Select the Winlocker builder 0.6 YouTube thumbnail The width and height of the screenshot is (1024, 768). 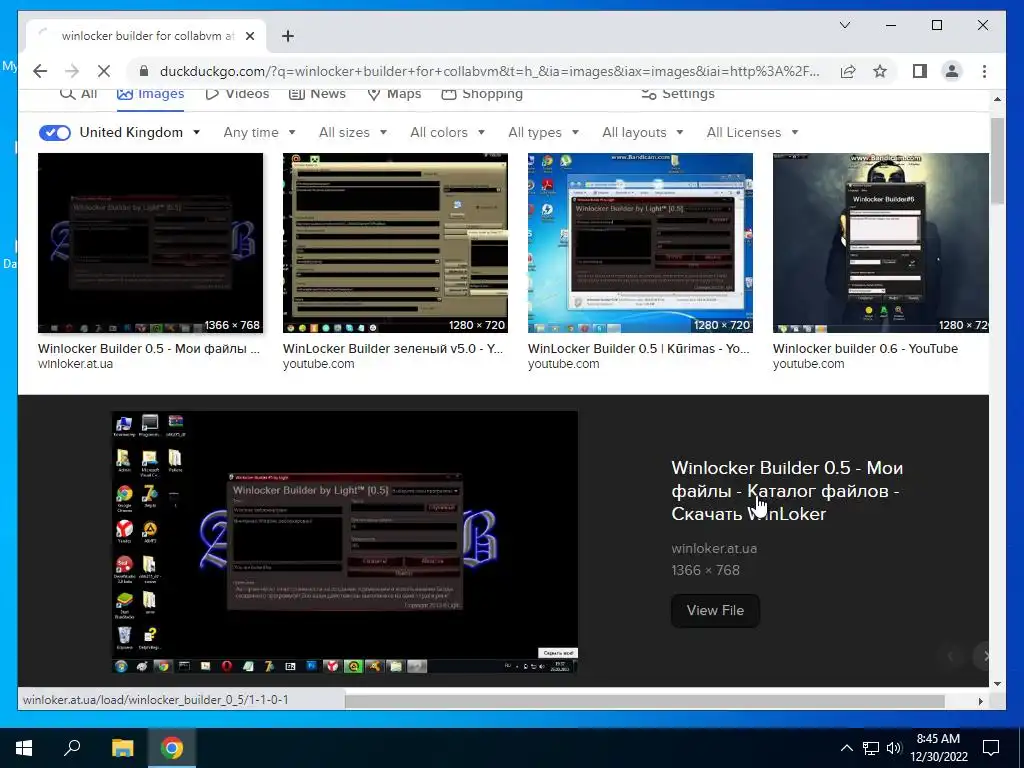pyautogui.click(x=881, y=243)
